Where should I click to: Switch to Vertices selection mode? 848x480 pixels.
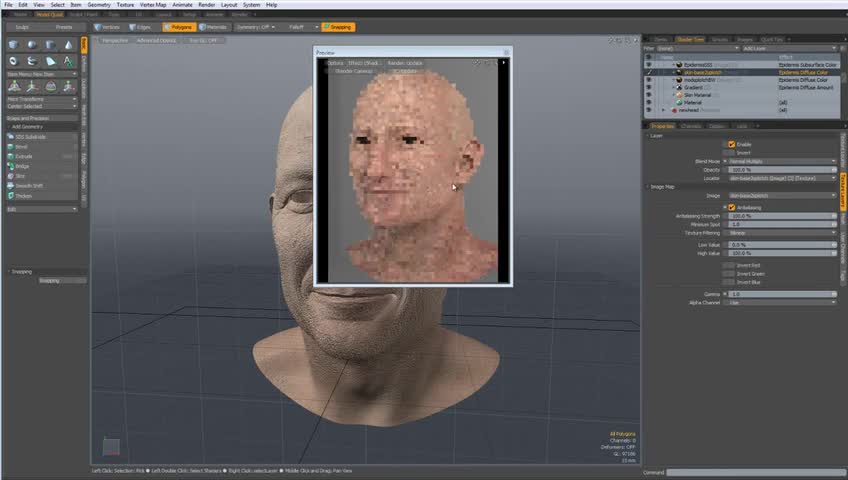(x=107, y=27)
